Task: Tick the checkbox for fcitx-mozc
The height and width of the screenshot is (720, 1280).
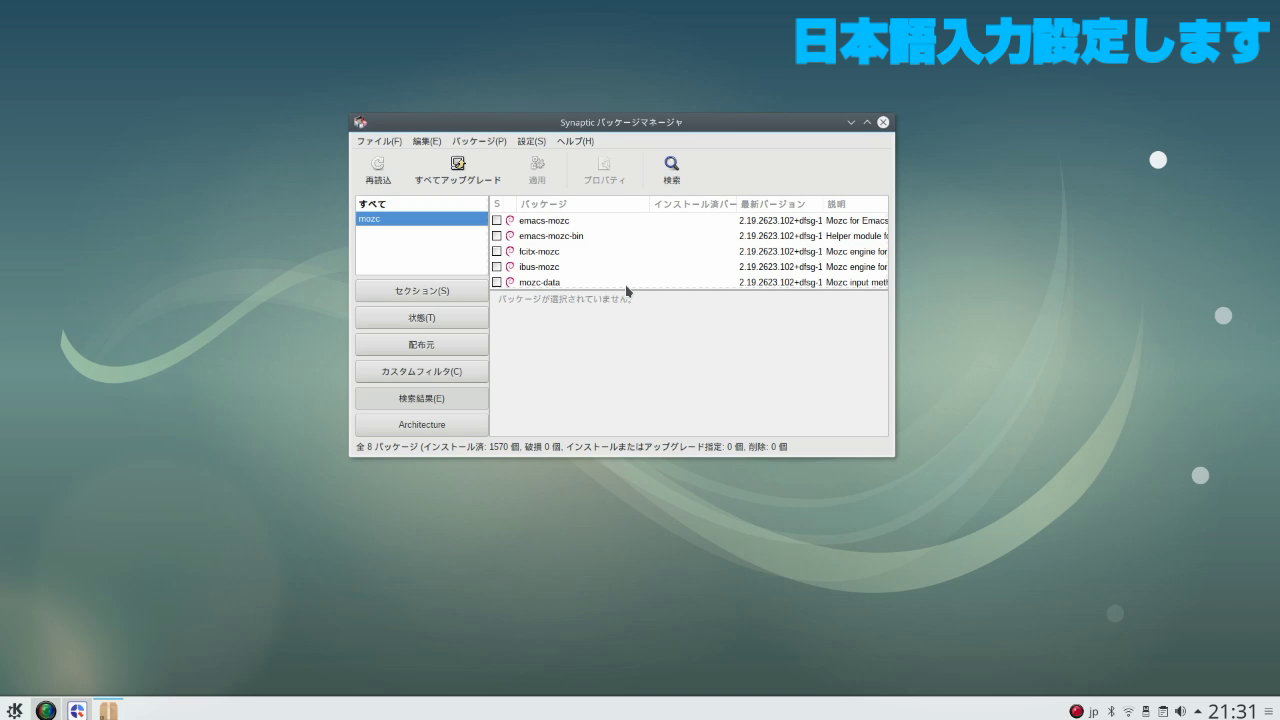Action: point(496,251)
